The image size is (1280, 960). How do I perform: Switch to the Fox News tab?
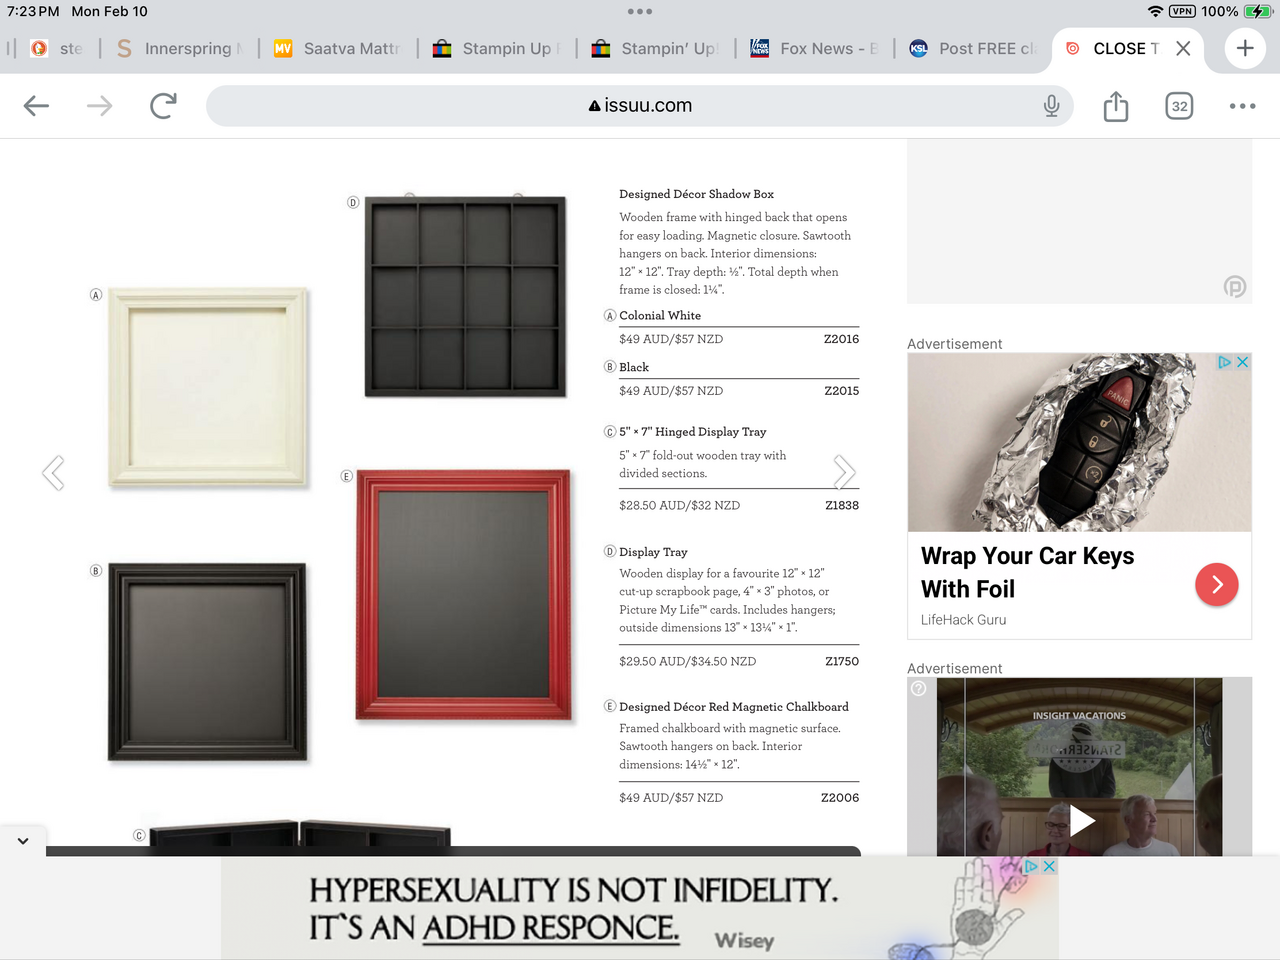[x=815, y=48]
